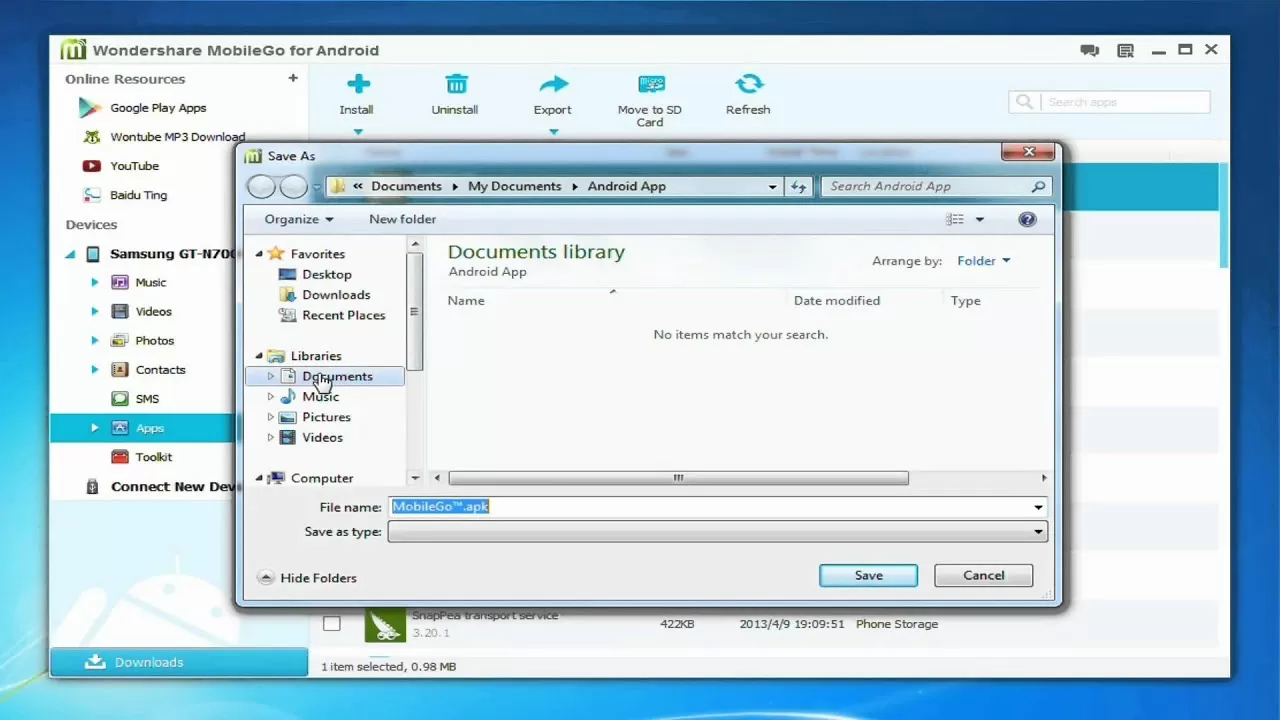Open Toolkit under the Samsung device
The width and height of the screenshot is (1280, 720).
154,457
